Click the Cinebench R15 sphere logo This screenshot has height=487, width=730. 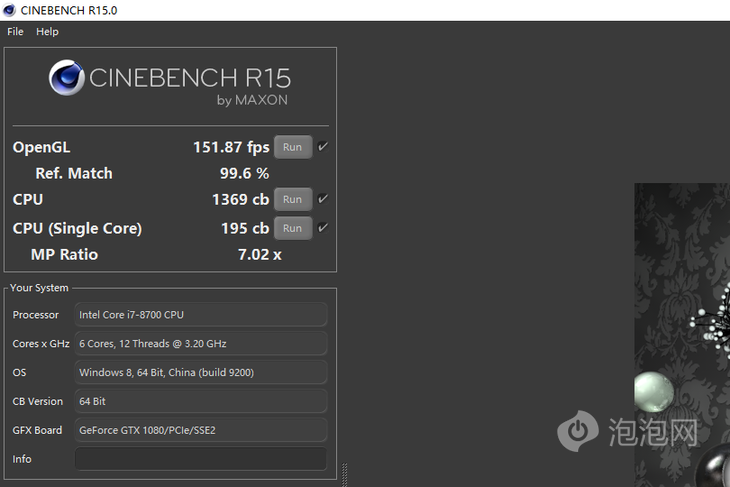(67, 77)
